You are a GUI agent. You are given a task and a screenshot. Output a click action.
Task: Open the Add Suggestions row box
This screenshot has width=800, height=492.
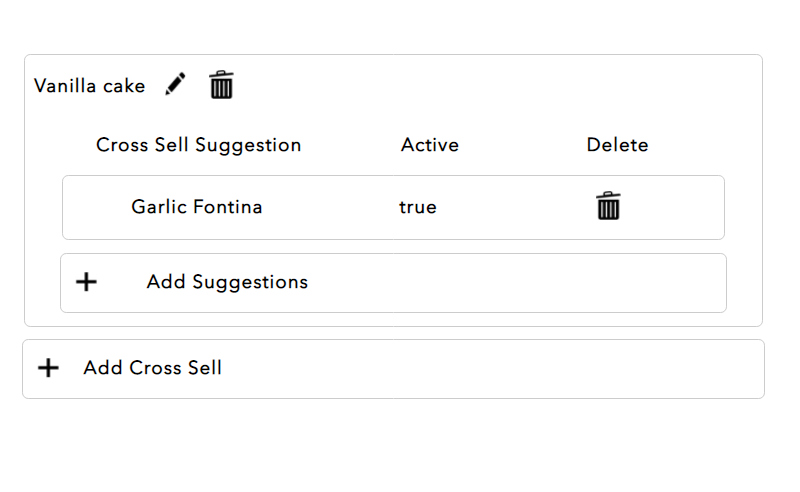[x=393, y=283]
